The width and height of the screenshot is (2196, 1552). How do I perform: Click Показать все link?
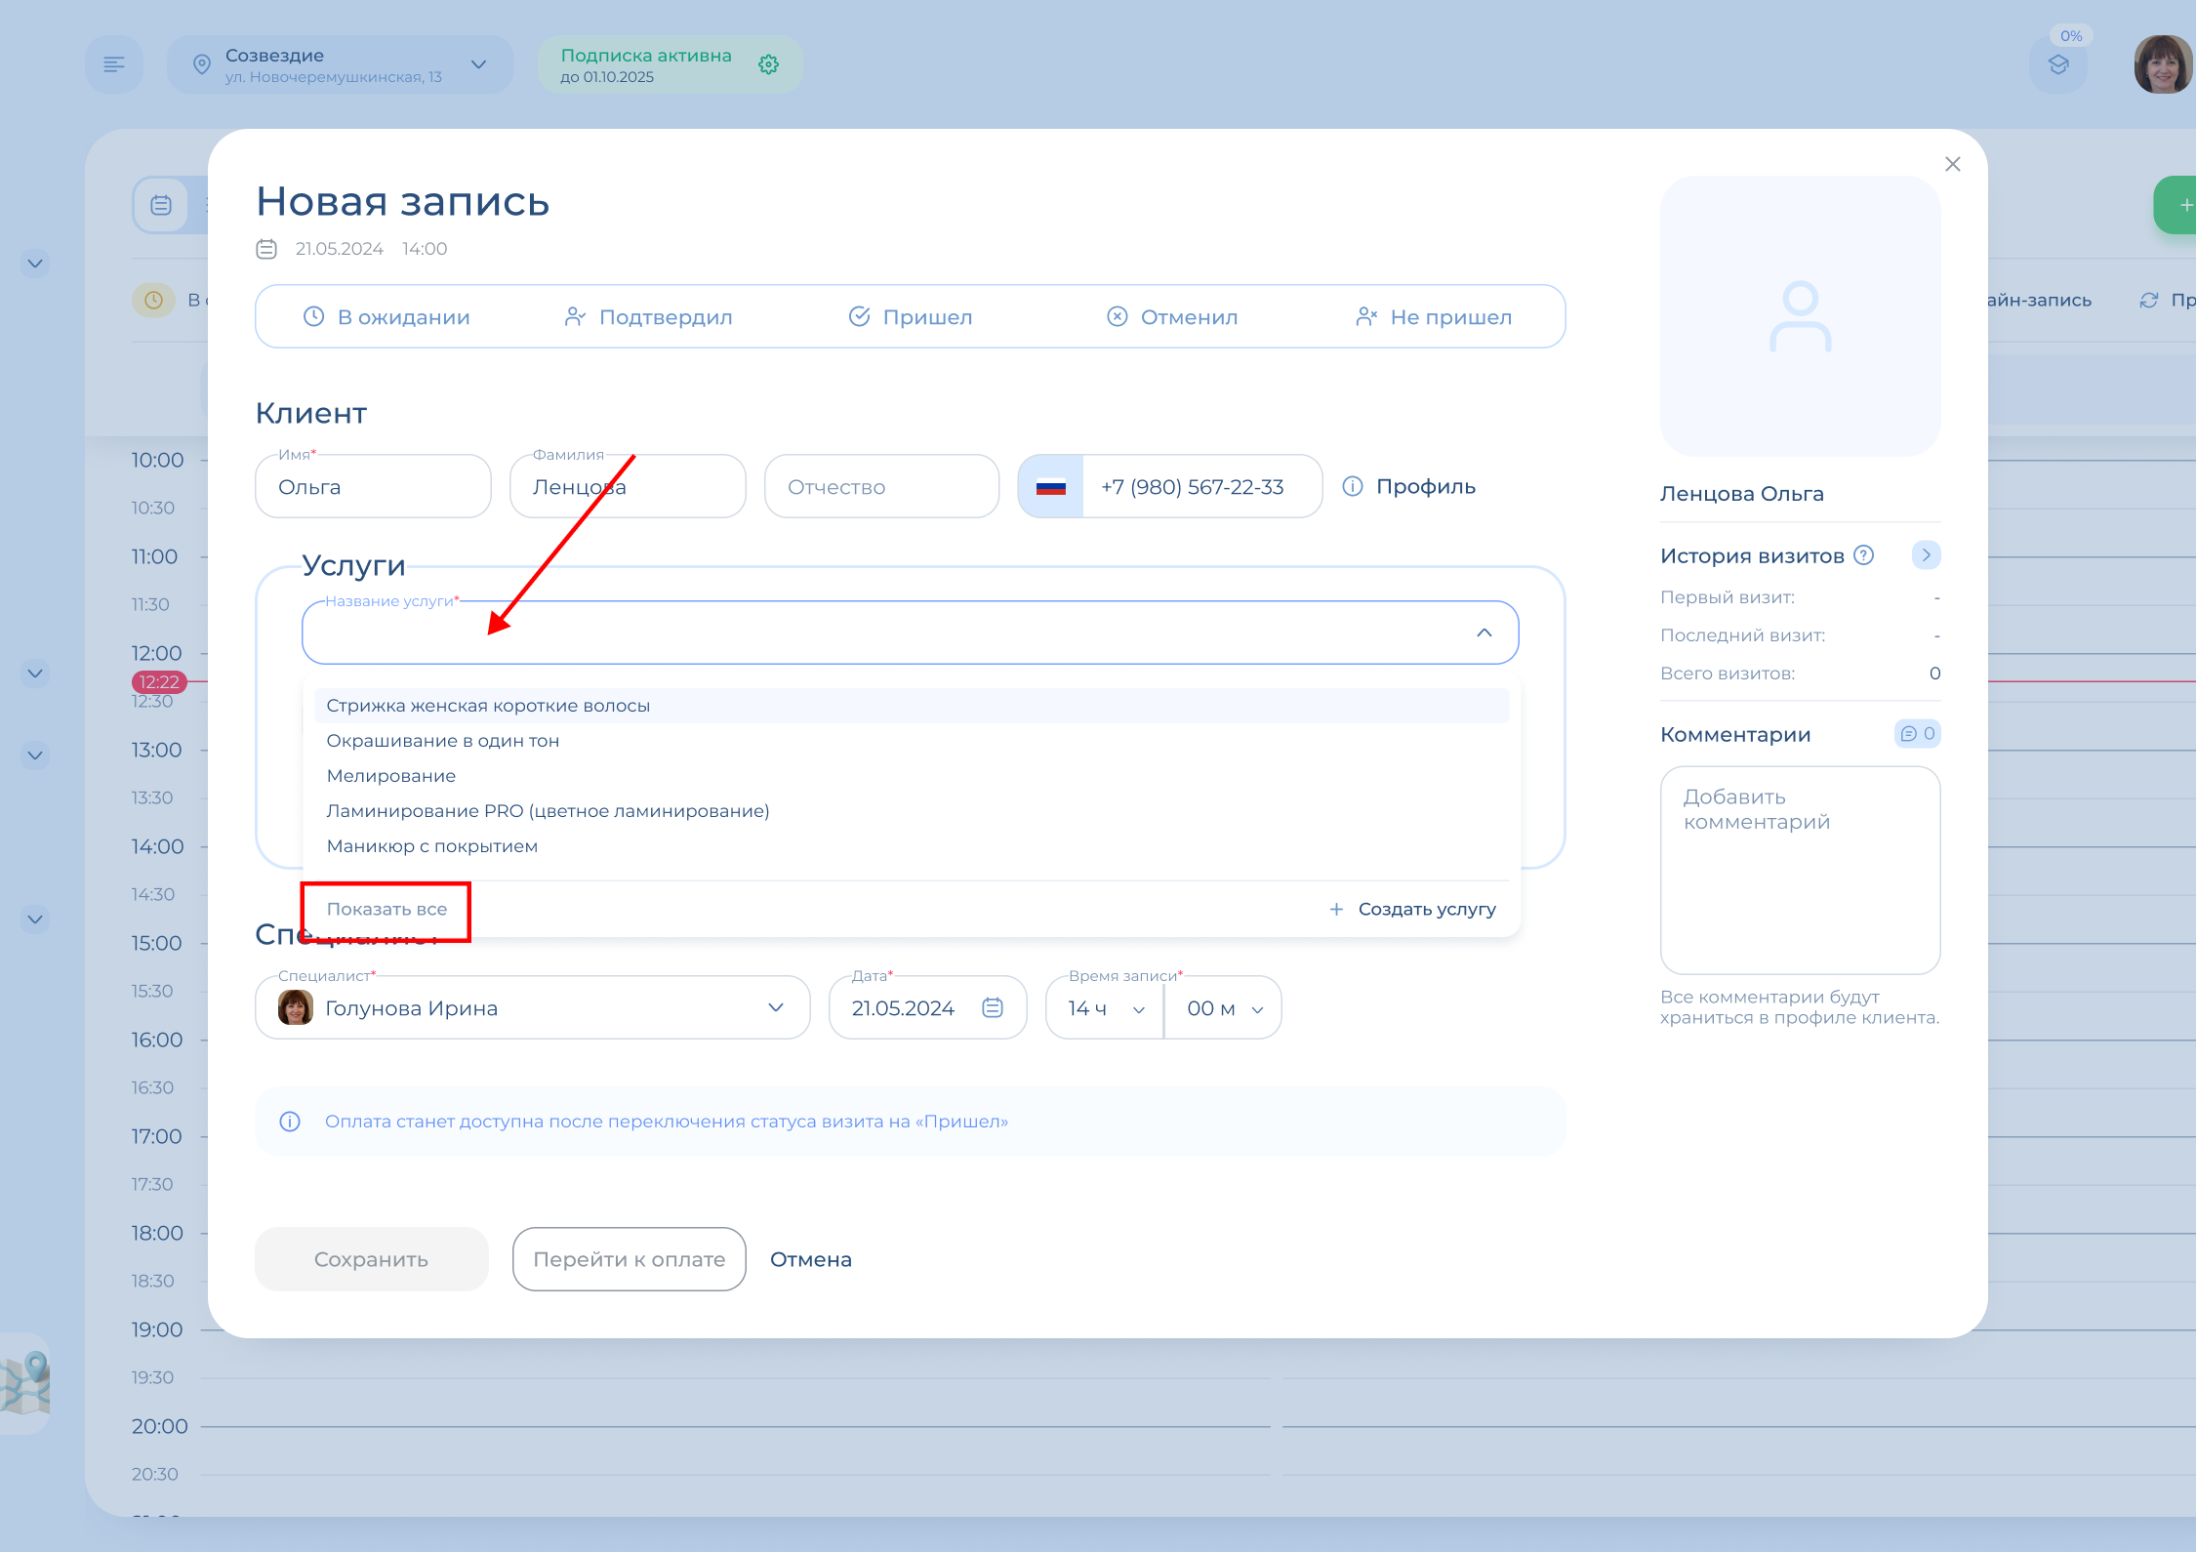386,909
